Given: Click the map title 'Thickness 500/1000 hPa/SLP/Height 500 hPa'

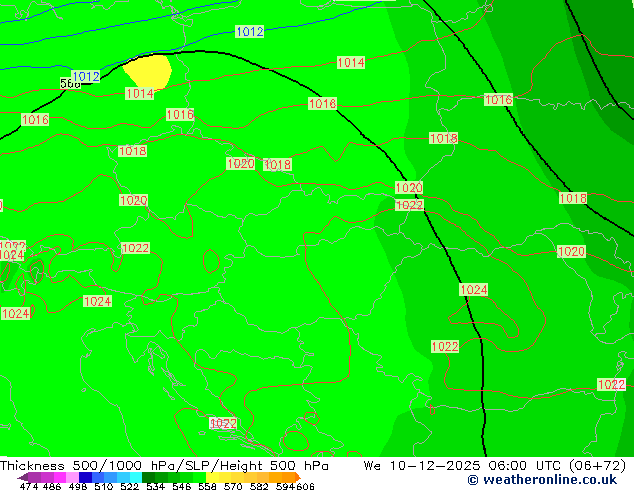Looking at the screenshot, I should click(x=164, y=465).
